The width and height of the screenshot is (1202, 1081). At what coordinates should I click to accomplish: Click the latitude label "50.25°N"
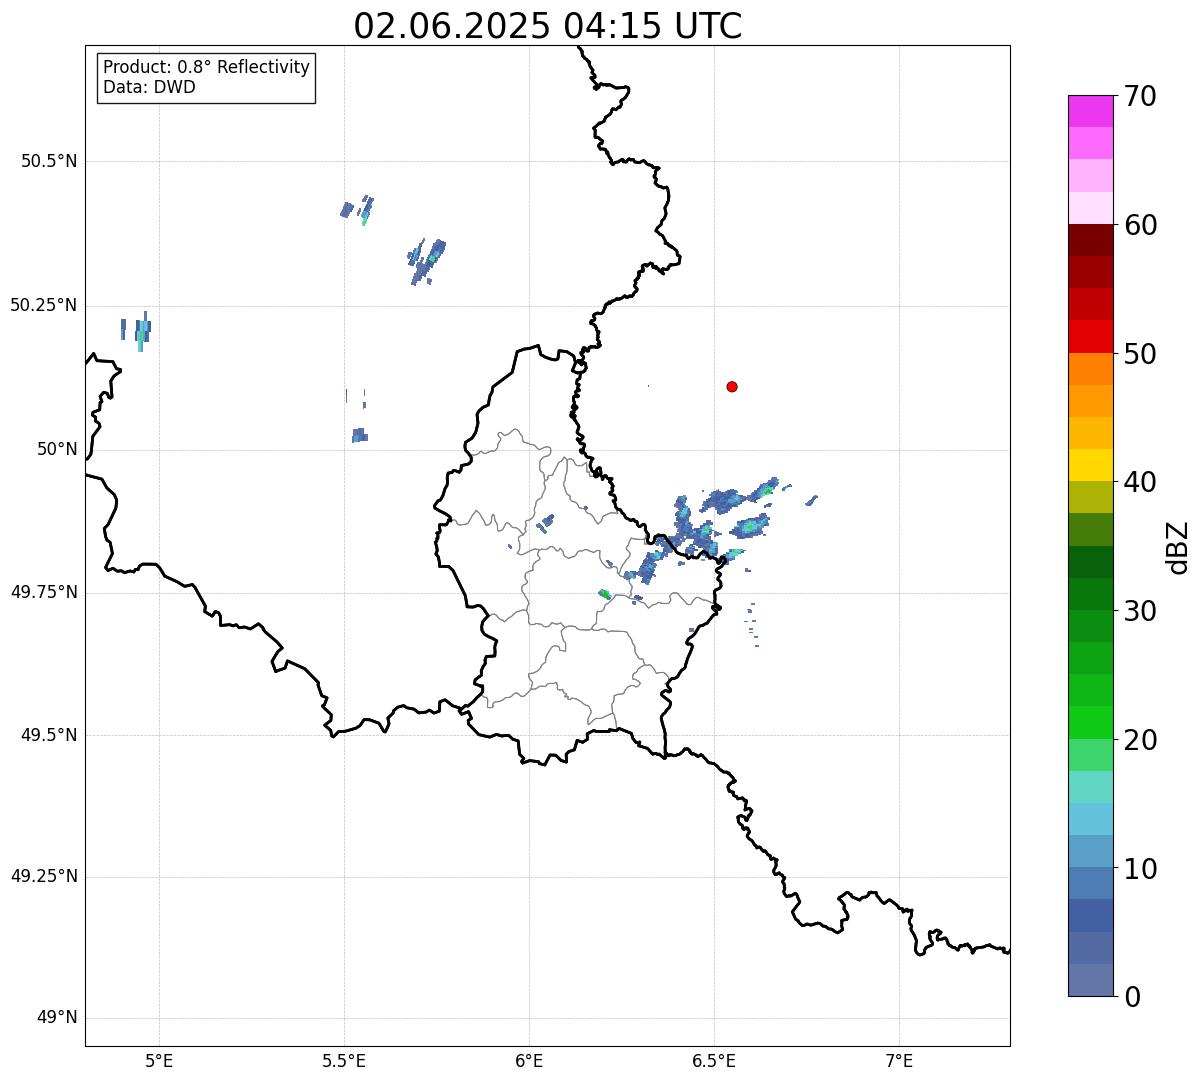[44, 305]
